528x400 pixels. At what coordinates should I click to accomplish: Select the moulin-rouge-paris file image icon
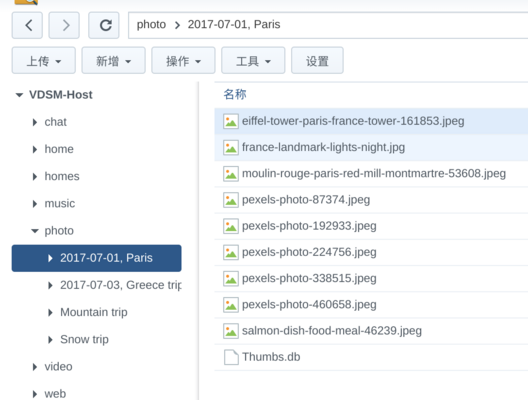point(231,174)
